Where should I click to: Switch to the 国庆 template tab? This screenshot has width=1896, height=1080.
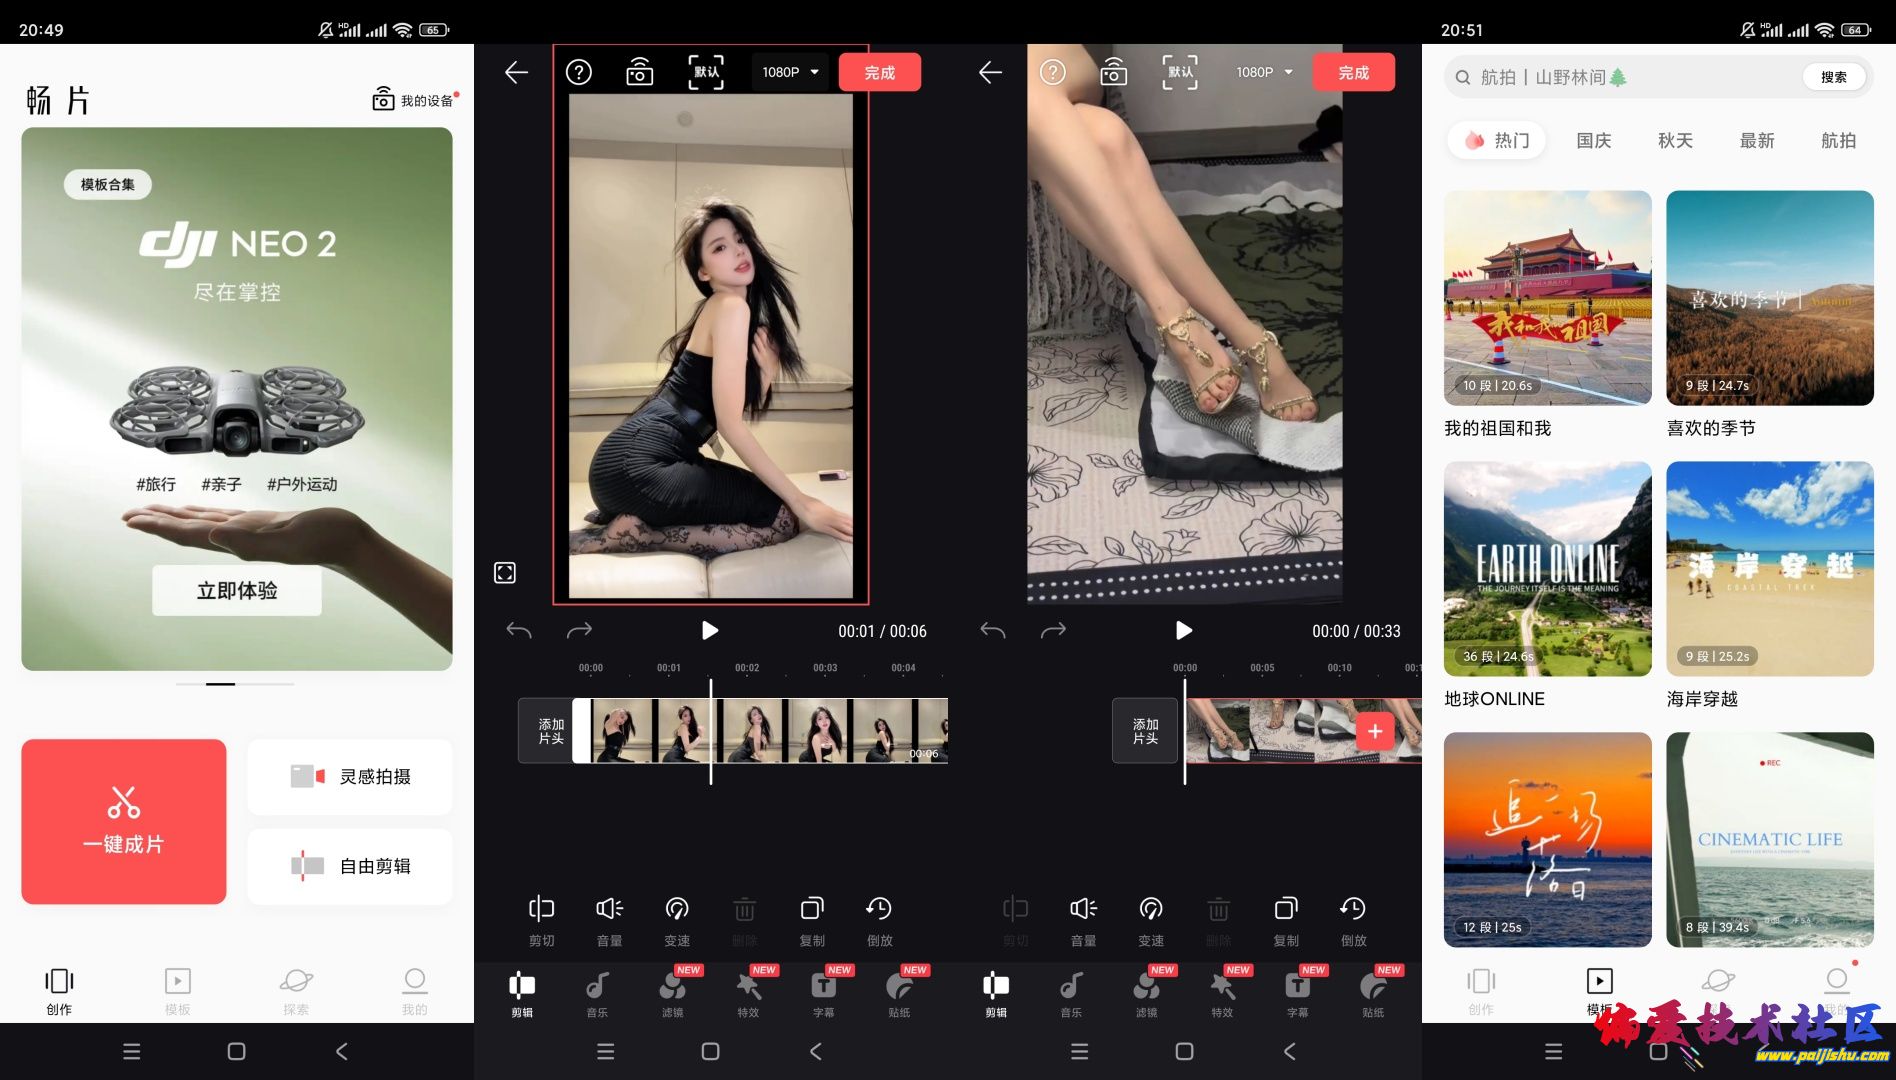[1593, 141]
